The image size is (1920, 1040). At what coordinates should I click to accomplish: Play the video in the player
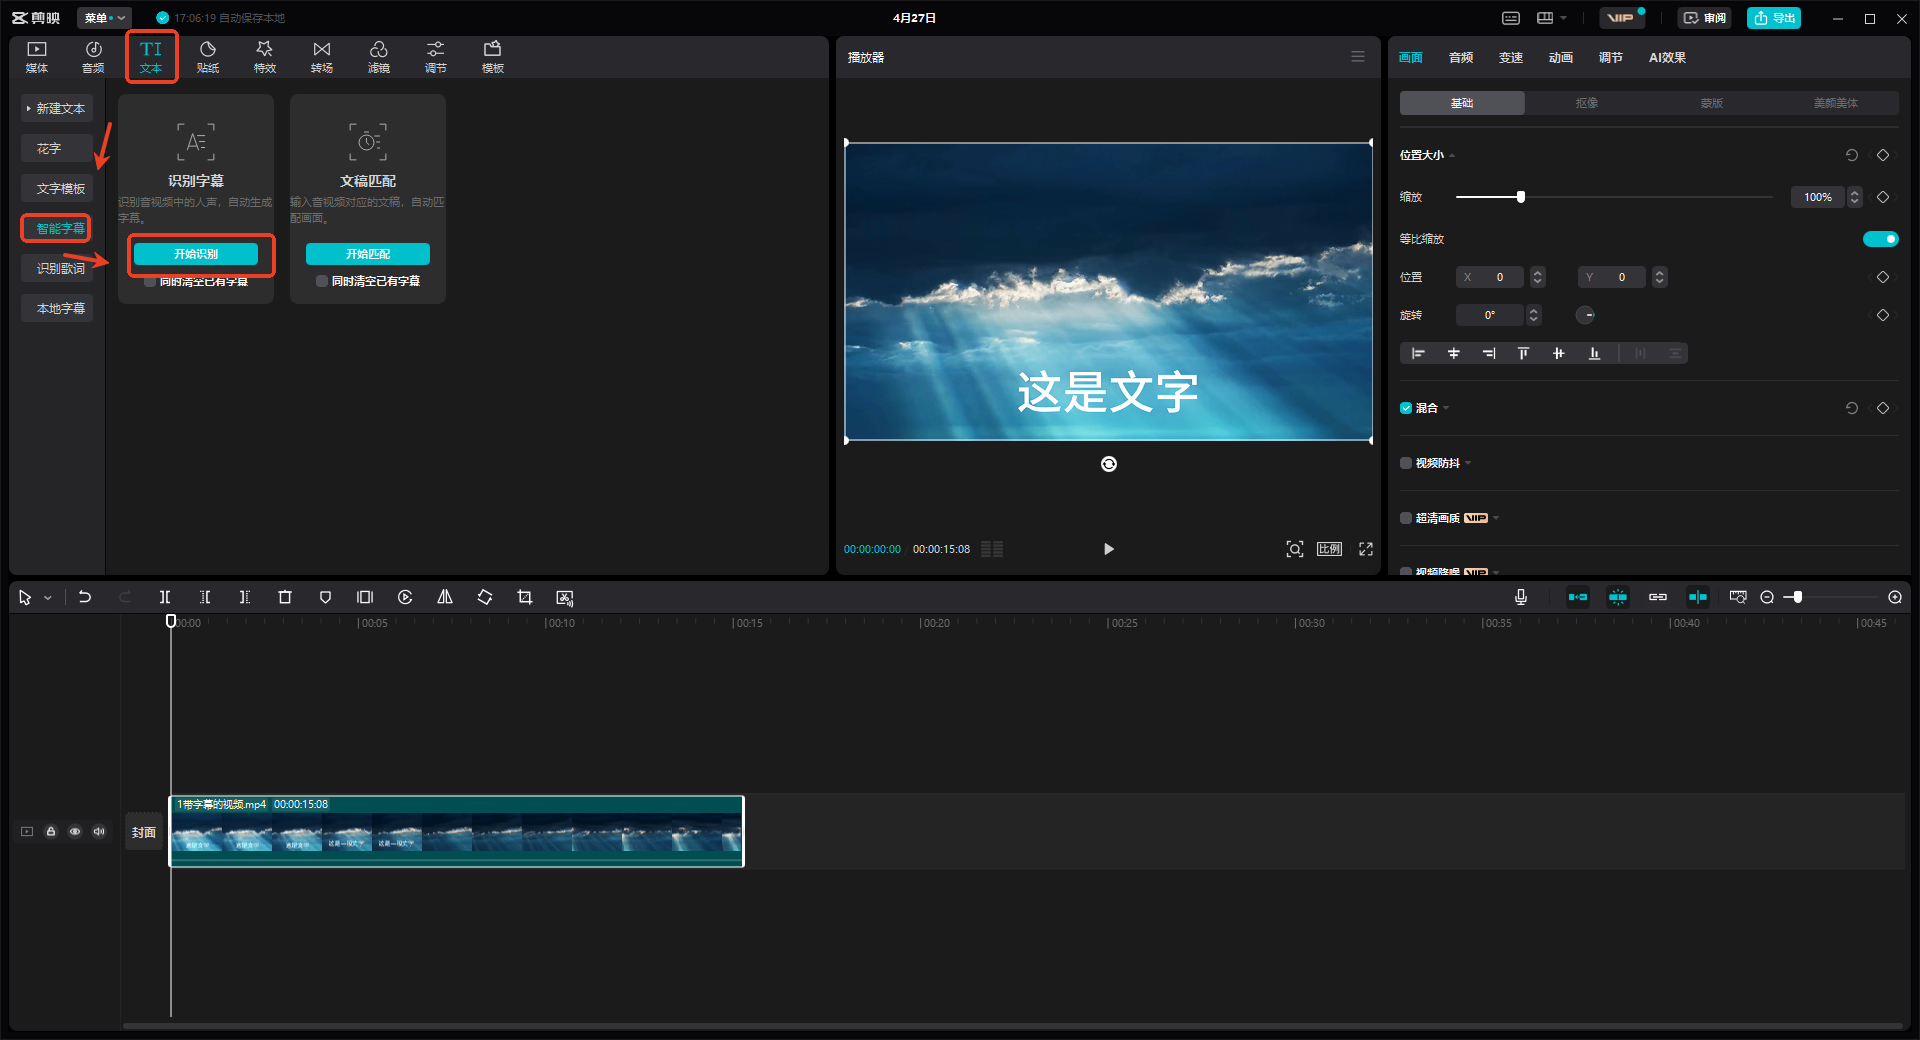[1108, 549]
